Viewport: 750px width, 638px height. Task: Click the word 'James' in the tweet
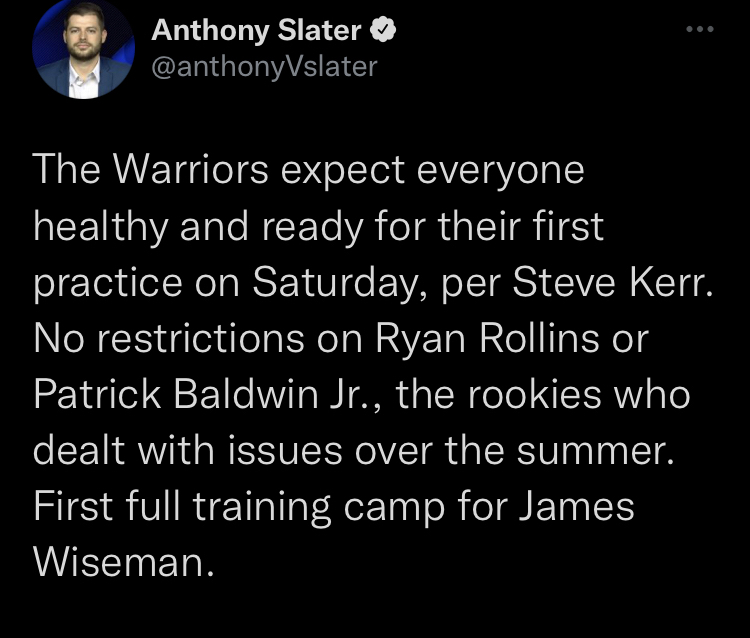point(577,506)
